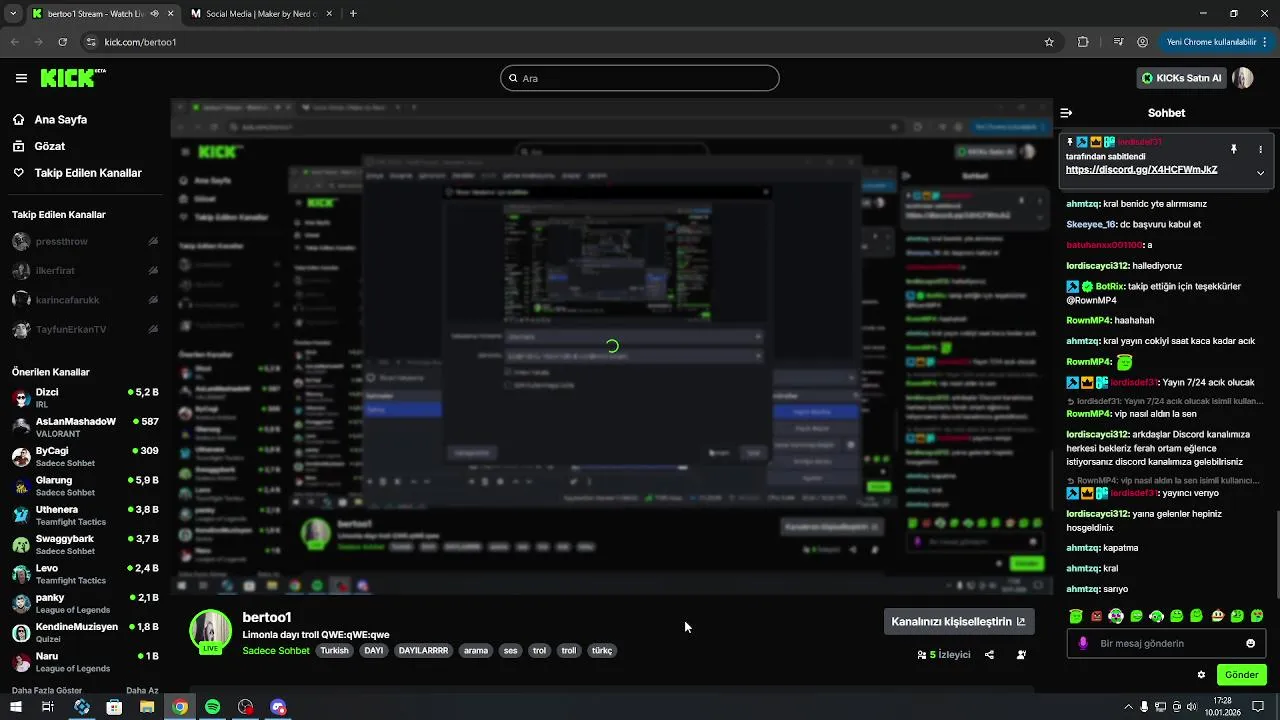The height and width of the screenshot is (720, 1280).
Task: Open Spotify from the taskbar
Action: pos(212,707)
